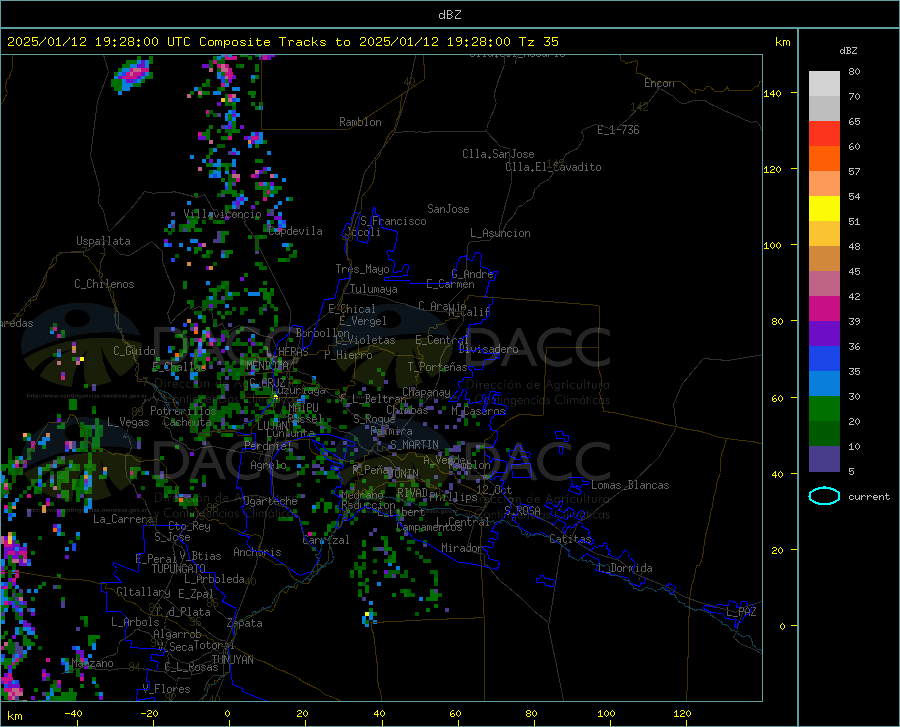Click the 'Manzano' map label

[92, 663]
